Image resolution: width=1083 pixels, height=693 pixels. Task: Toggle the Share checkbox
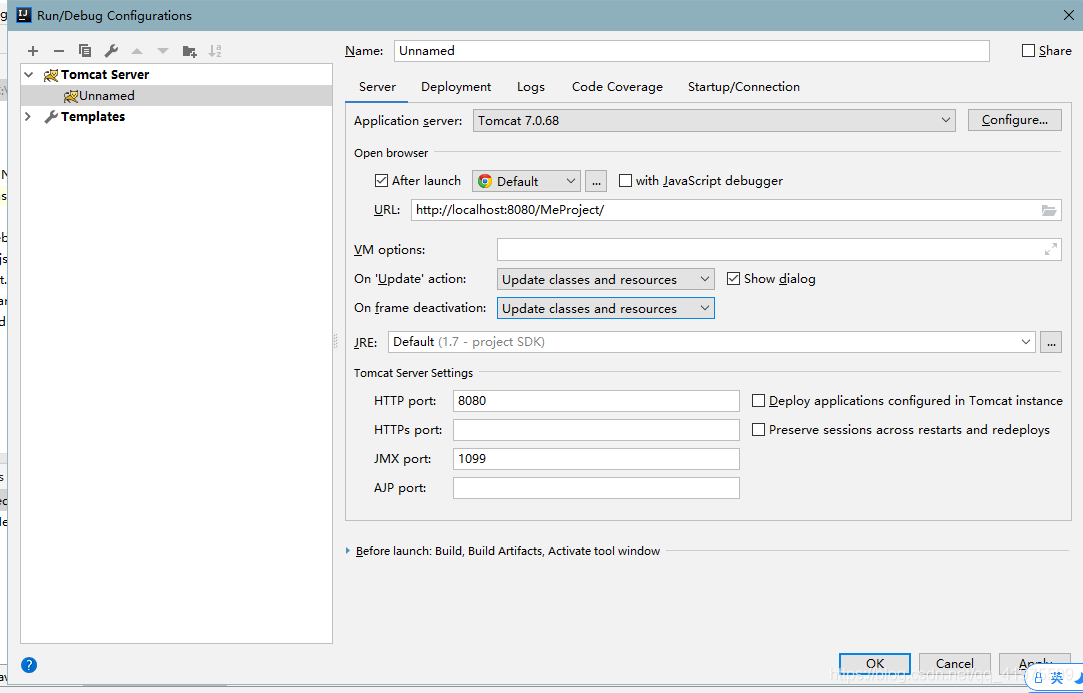click(x=1028, y=50)
